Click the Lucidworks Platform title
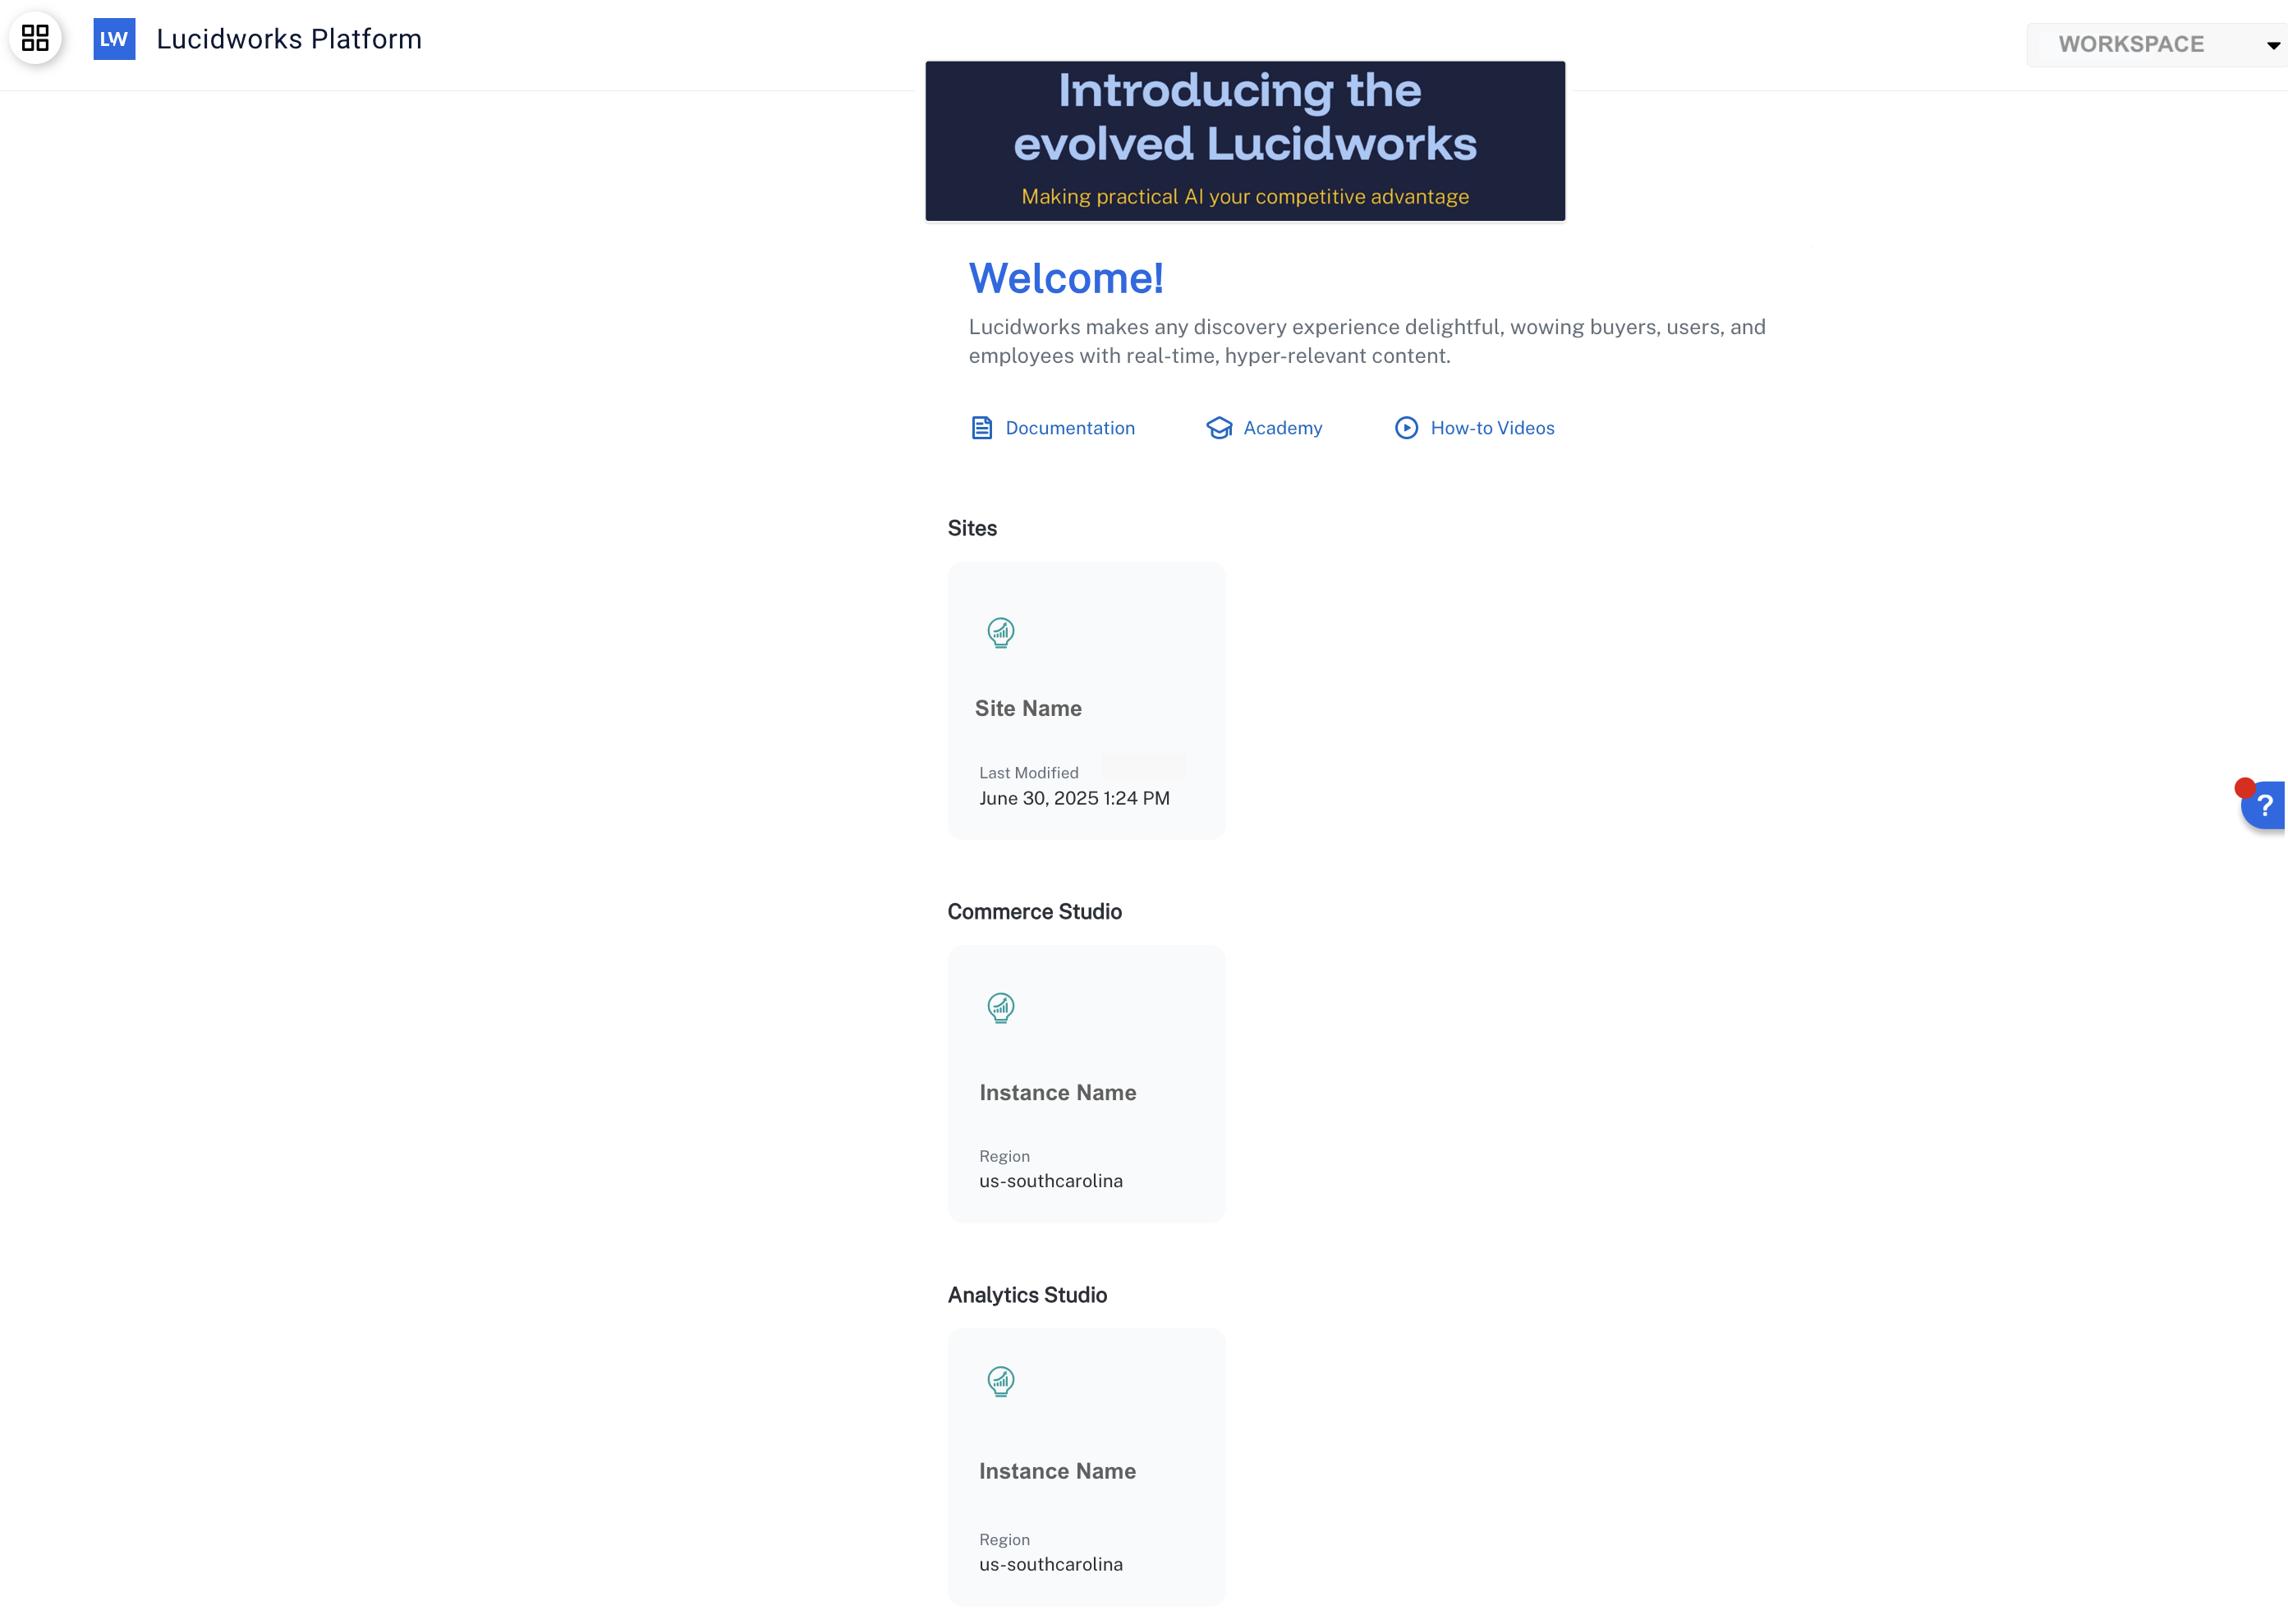This screenshot has width=2288, height=1624. point(289,39)
